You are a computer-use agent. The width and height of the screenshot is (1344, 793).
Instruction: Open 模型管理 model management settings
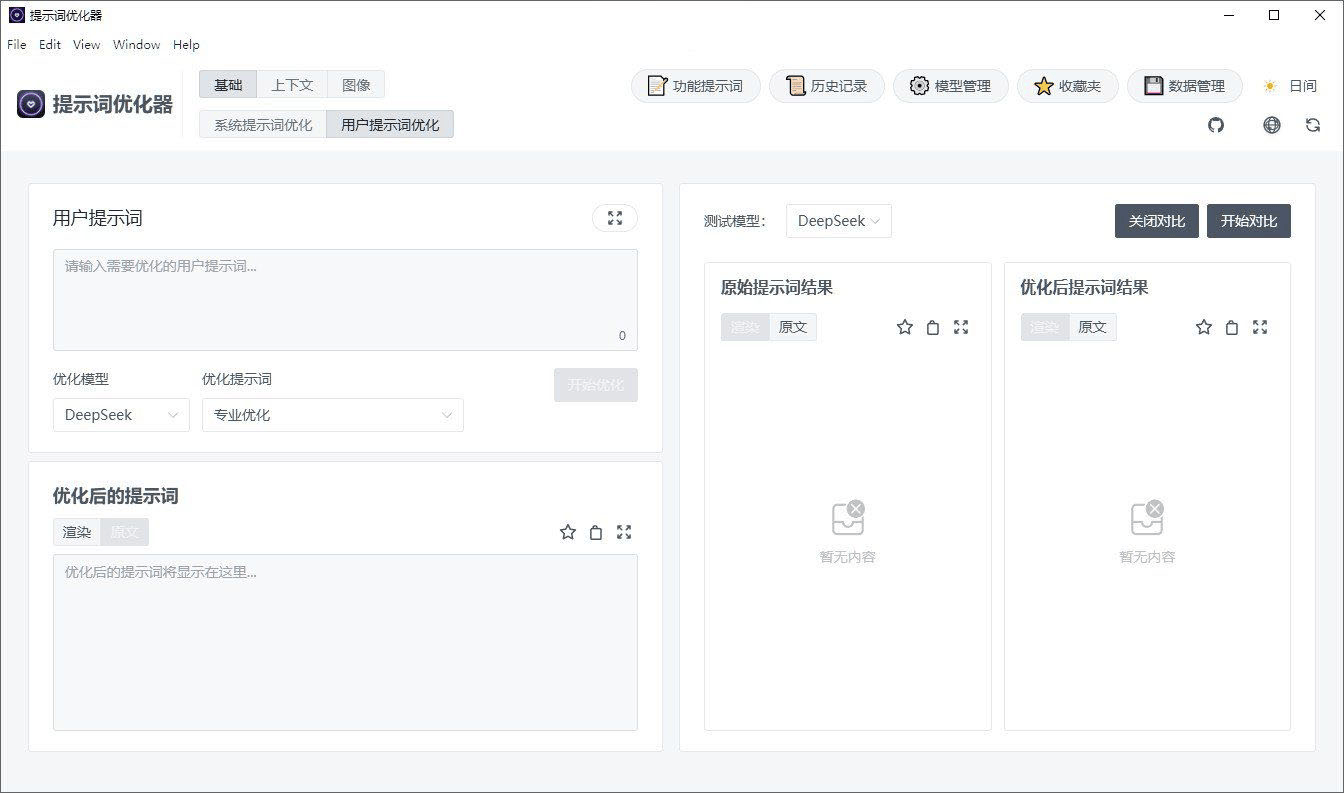point(950,86)
